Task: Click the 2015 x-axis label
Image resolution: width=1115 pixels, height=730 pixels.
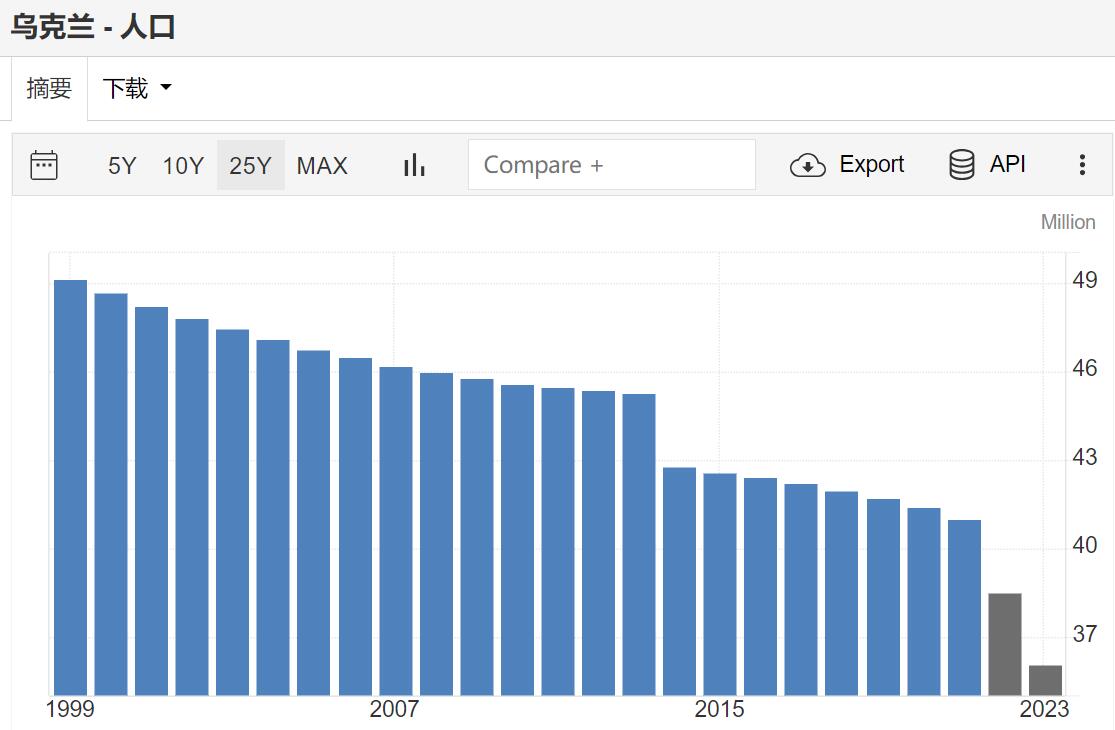Action: [719, 709]
